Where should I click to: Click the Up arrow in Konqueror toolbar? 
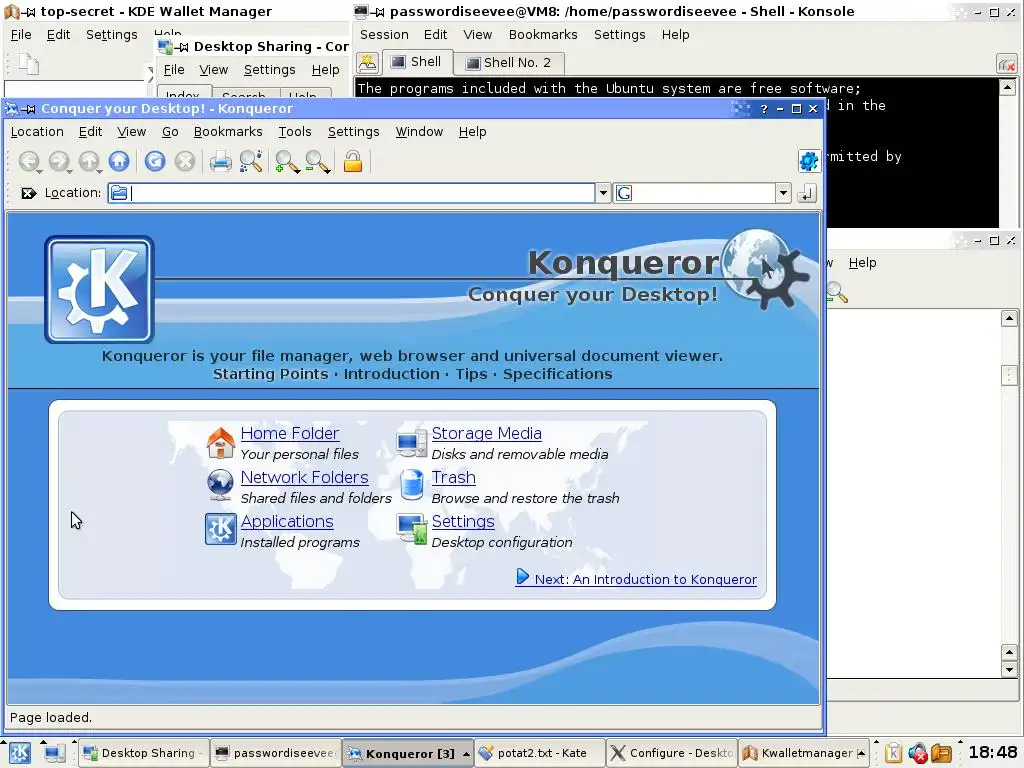89,161
